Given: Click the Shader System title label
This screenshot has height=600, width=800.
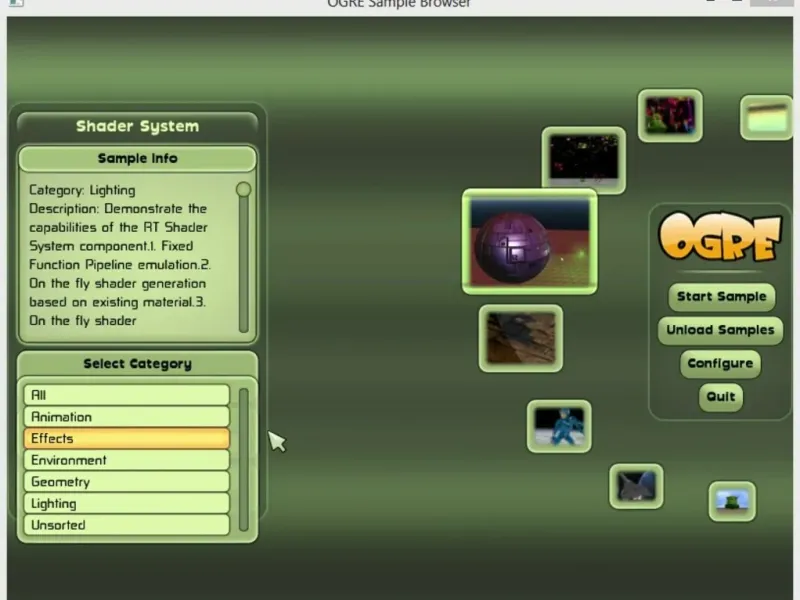Looking at the screenshot, I should [137, 126].
